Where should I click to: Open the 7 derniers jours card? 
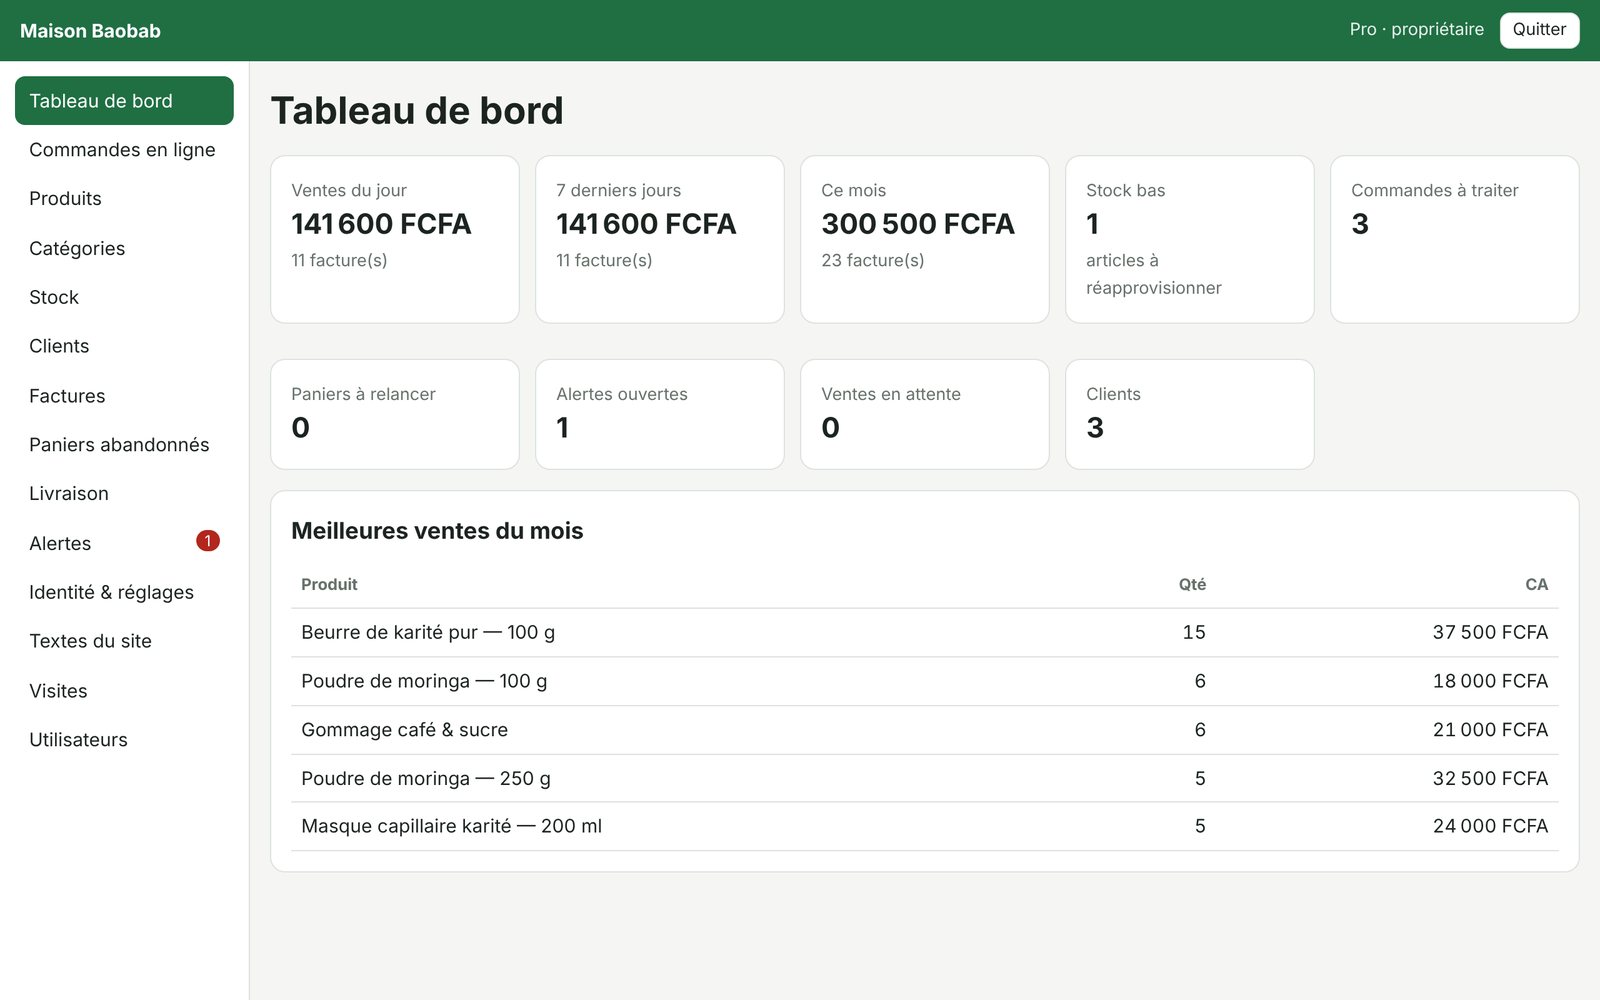660,239
